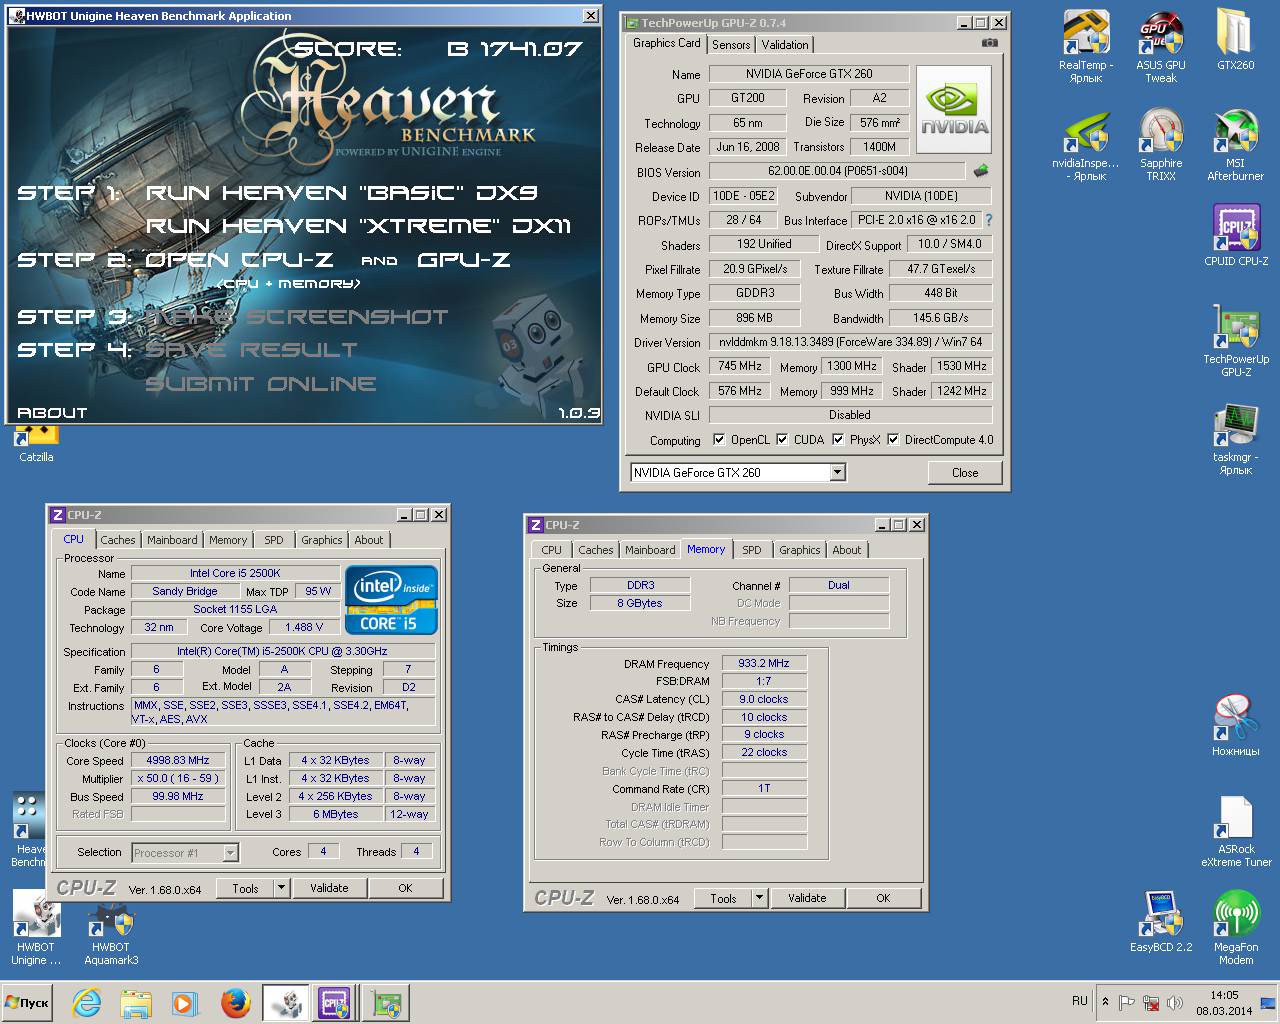This screenshot has width=1280, height=1024.
Task: Open Mainboard tab in CPU-Z CPU window
Action: (x=172, y=540)
